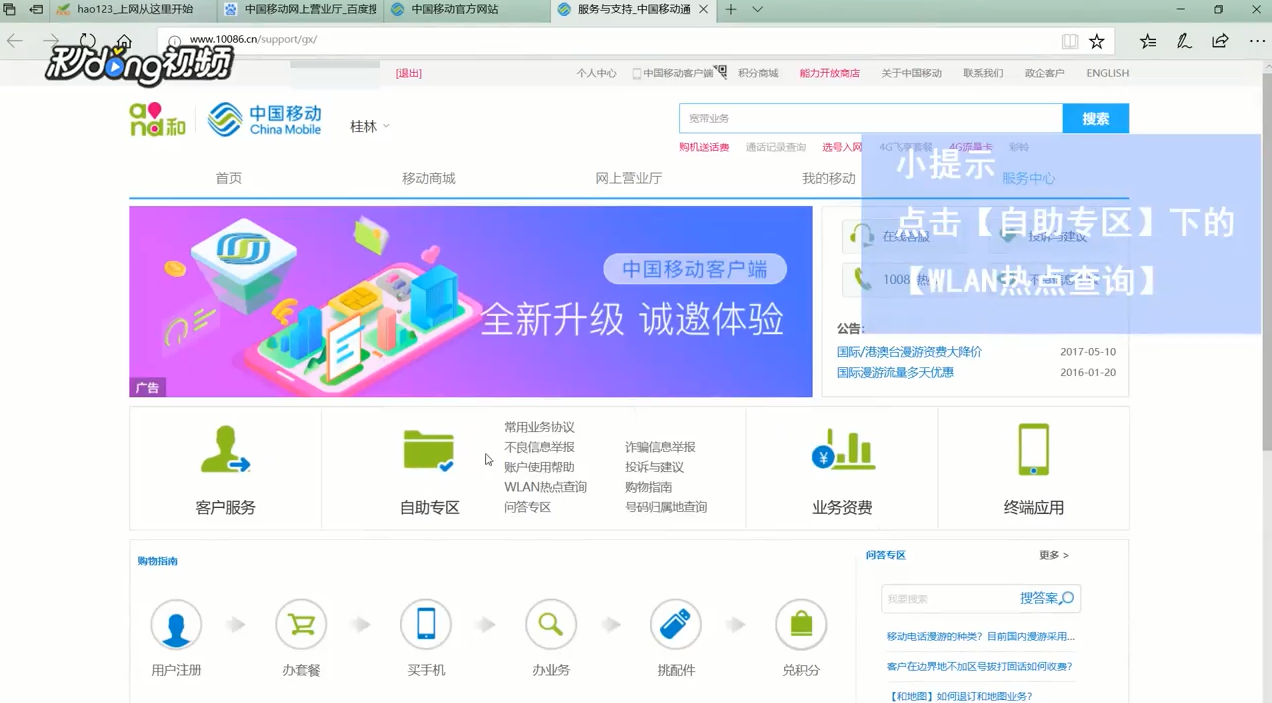This screenshot has width=1272, height=703.
Task: Open favorites hub icon
Action: tap(1148, 41)
